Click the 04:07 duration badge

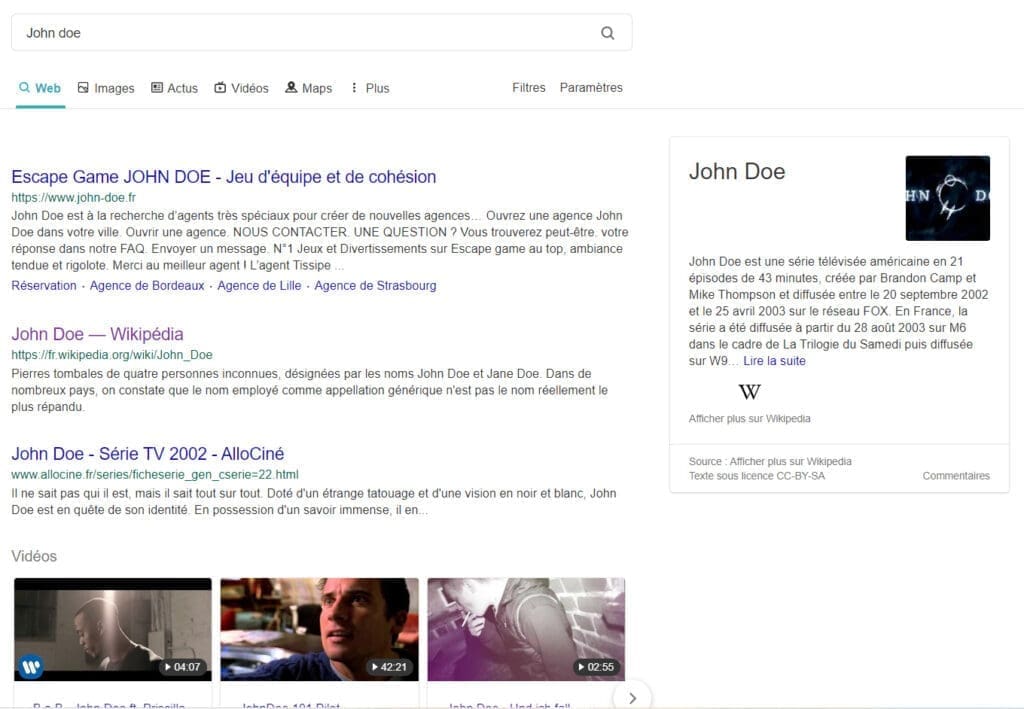[x=183, y=667]
